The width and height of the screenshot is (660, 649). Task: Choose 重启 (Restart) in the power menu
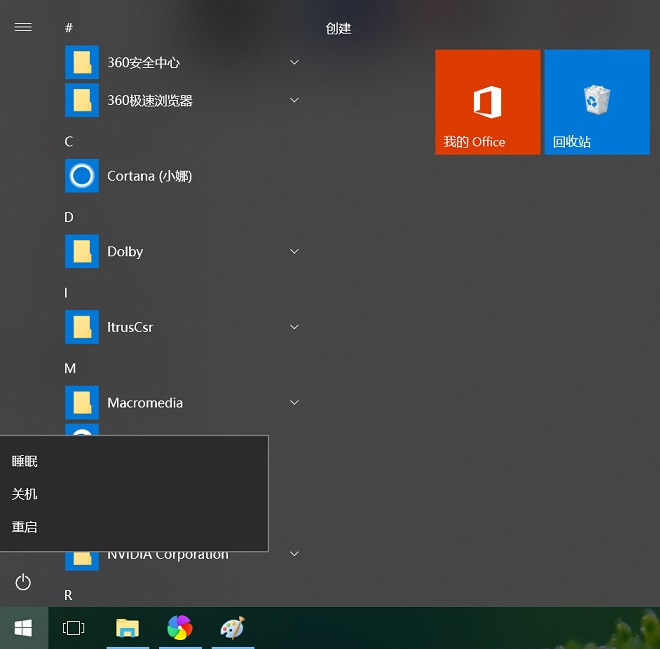(x=25, y=527)
